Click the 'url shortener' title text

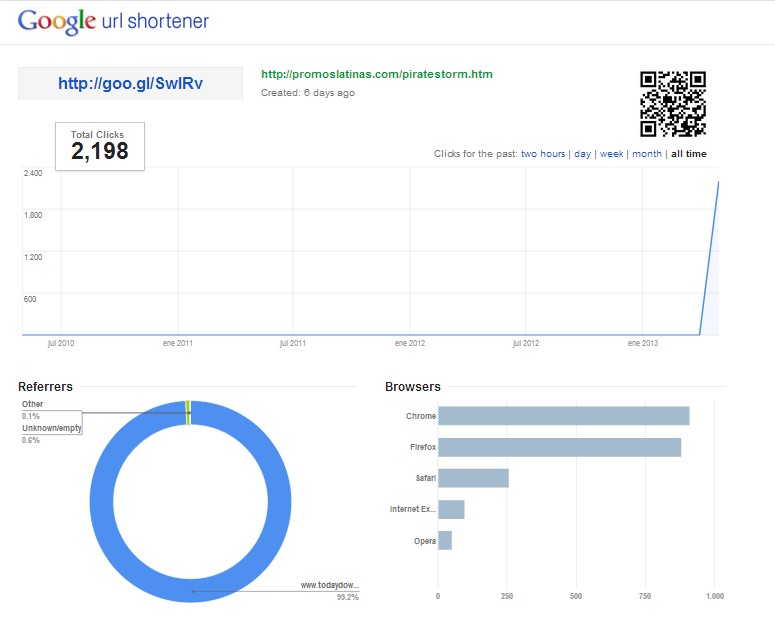[x=155, y=21]
